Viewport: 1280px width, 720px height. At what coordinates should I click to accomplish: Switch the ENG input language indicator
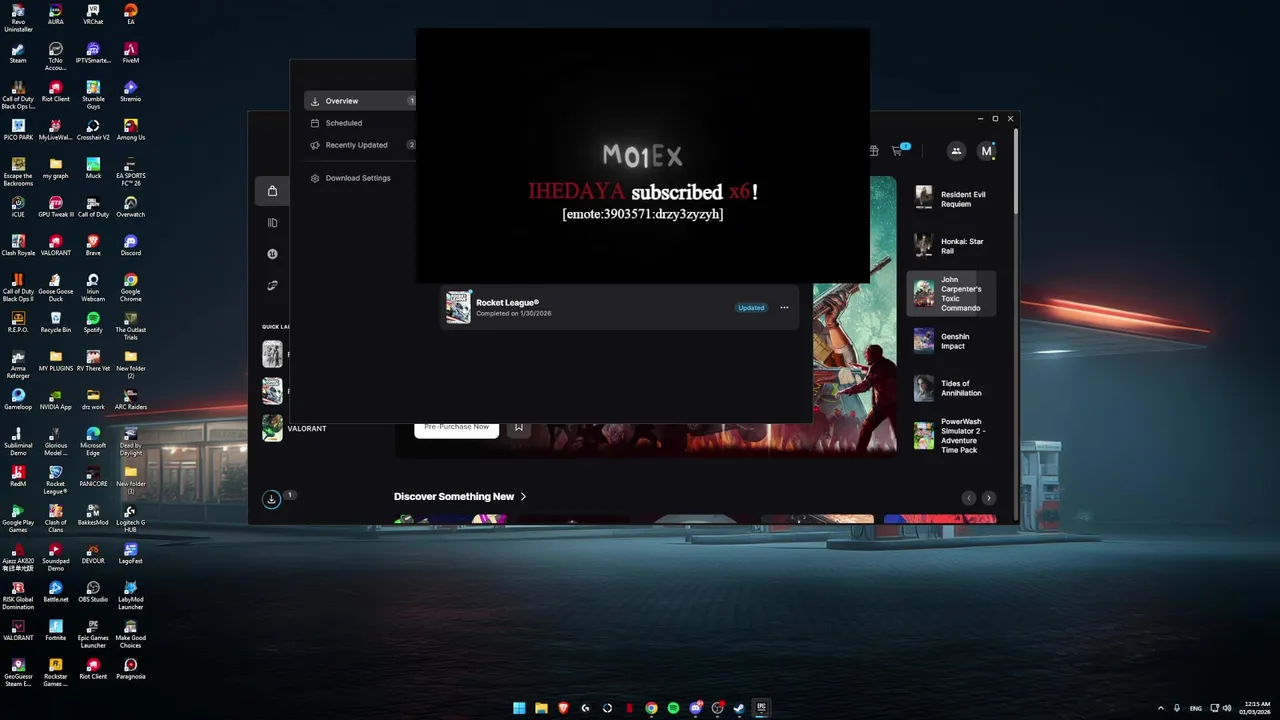1196,708
